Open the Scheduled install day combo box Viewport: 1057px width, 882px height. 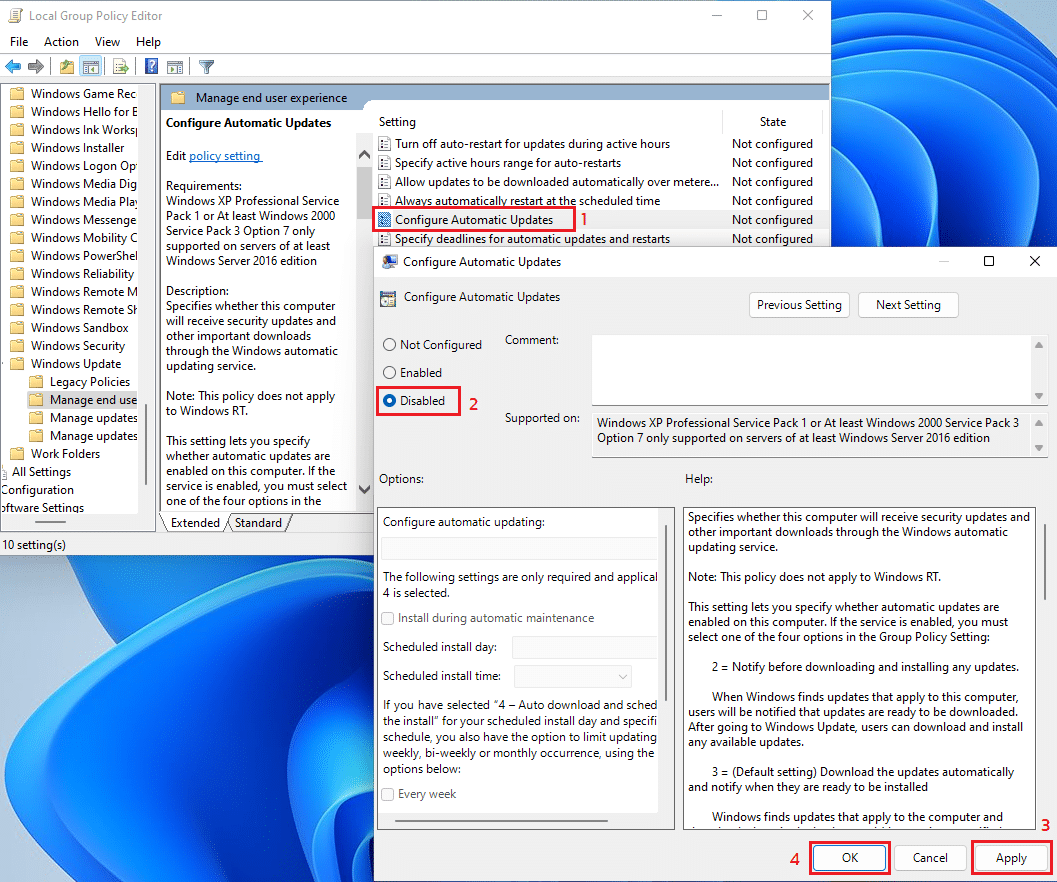pos(584,647)
